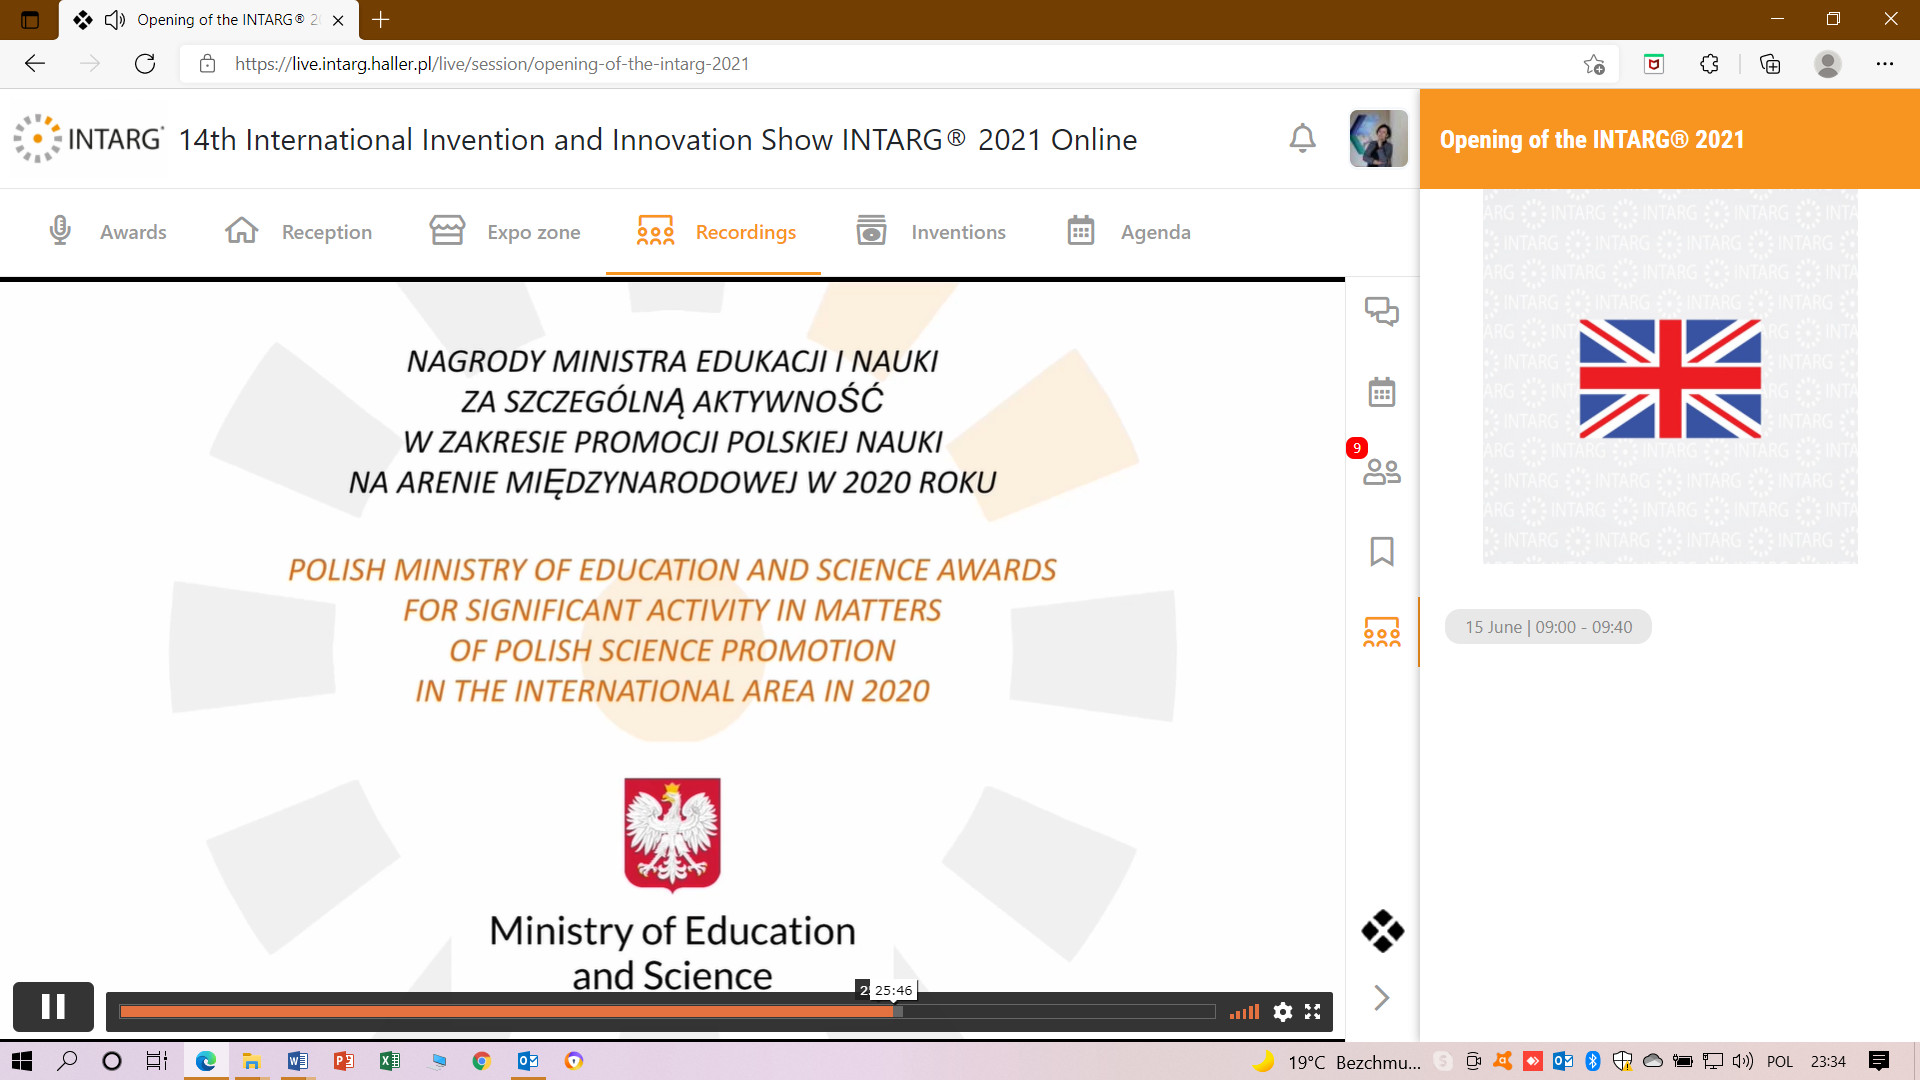
Task: Open the Inventions tab
Action: click(x=931, y=232)
